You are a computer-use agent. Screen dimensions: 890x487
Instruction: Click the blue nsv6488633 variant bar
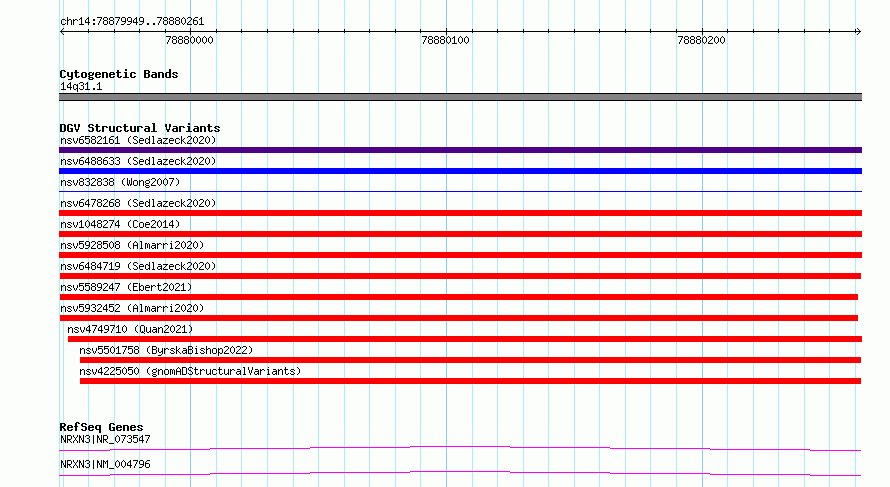460,171
